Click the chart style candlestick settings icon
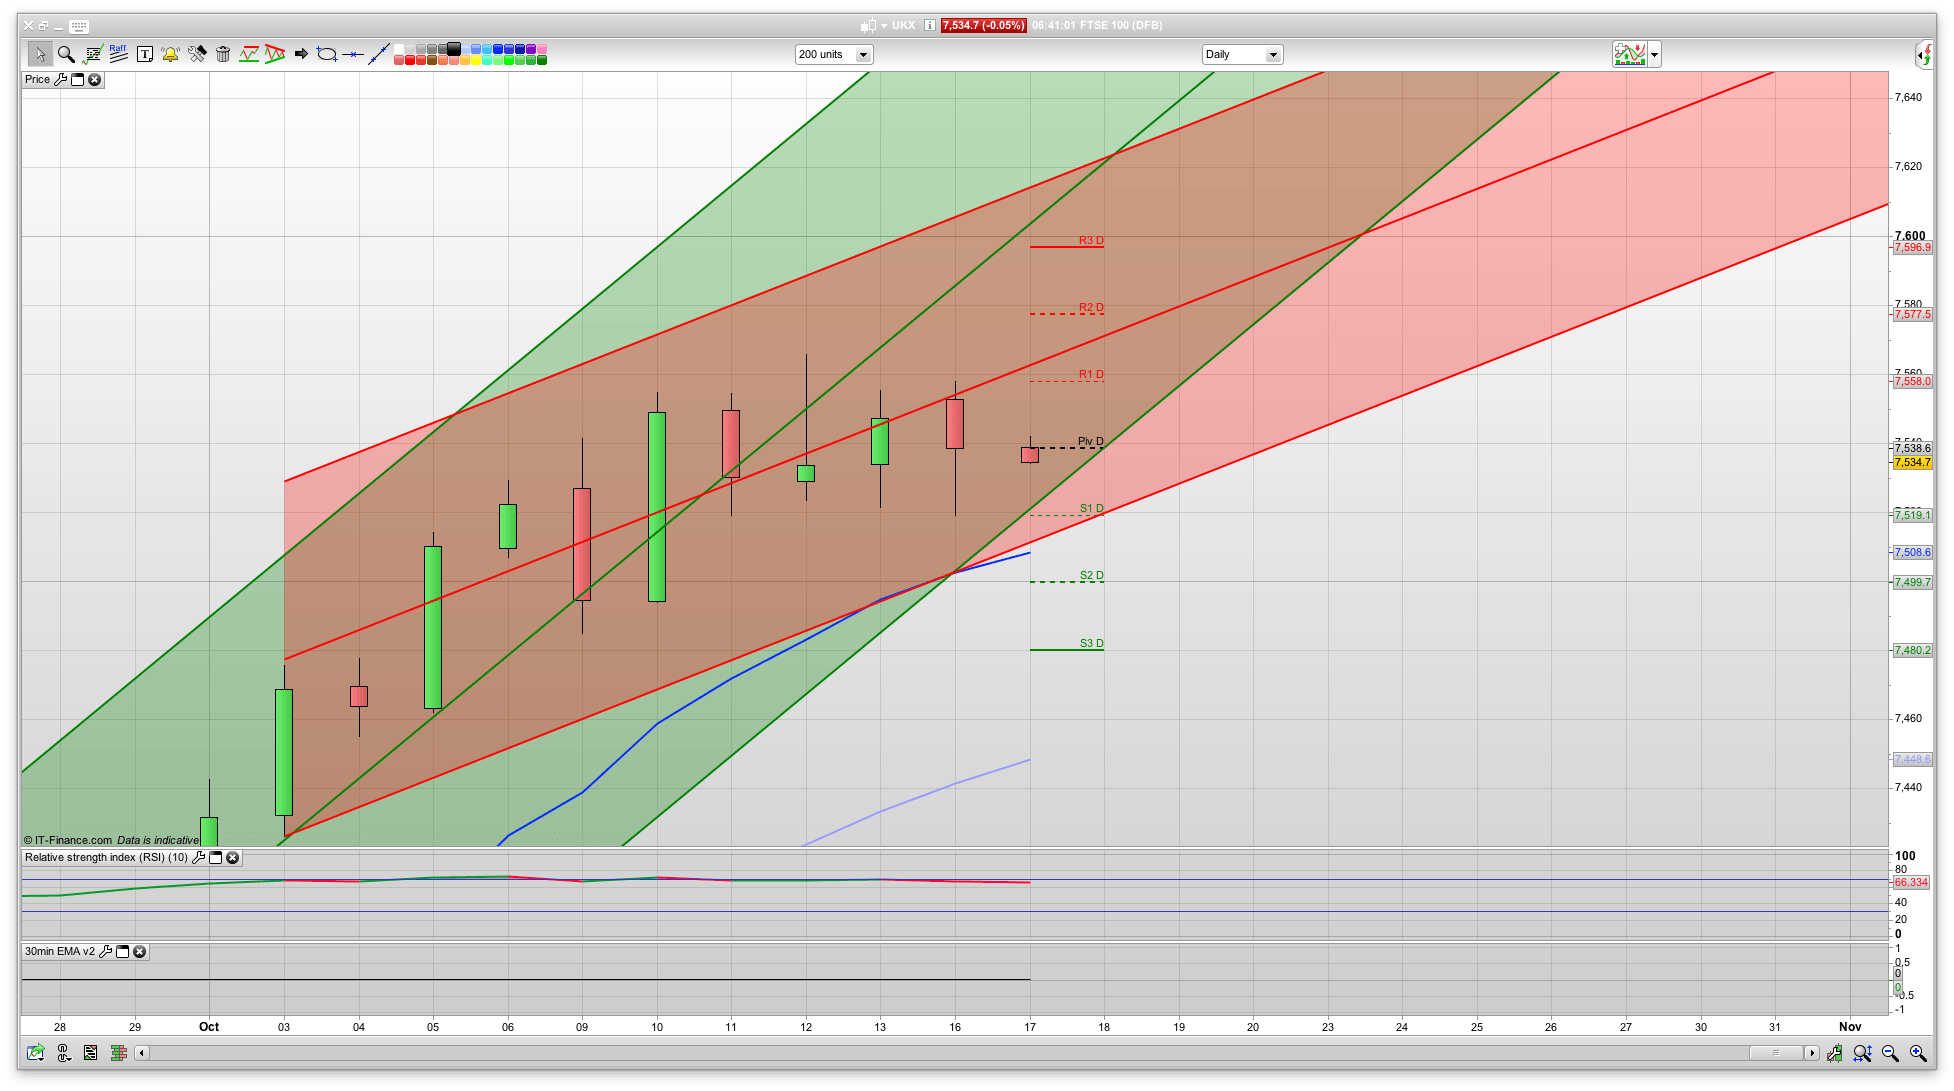The height and width of the screenshot is (1091, 1954). (x=1835, y=1053)
